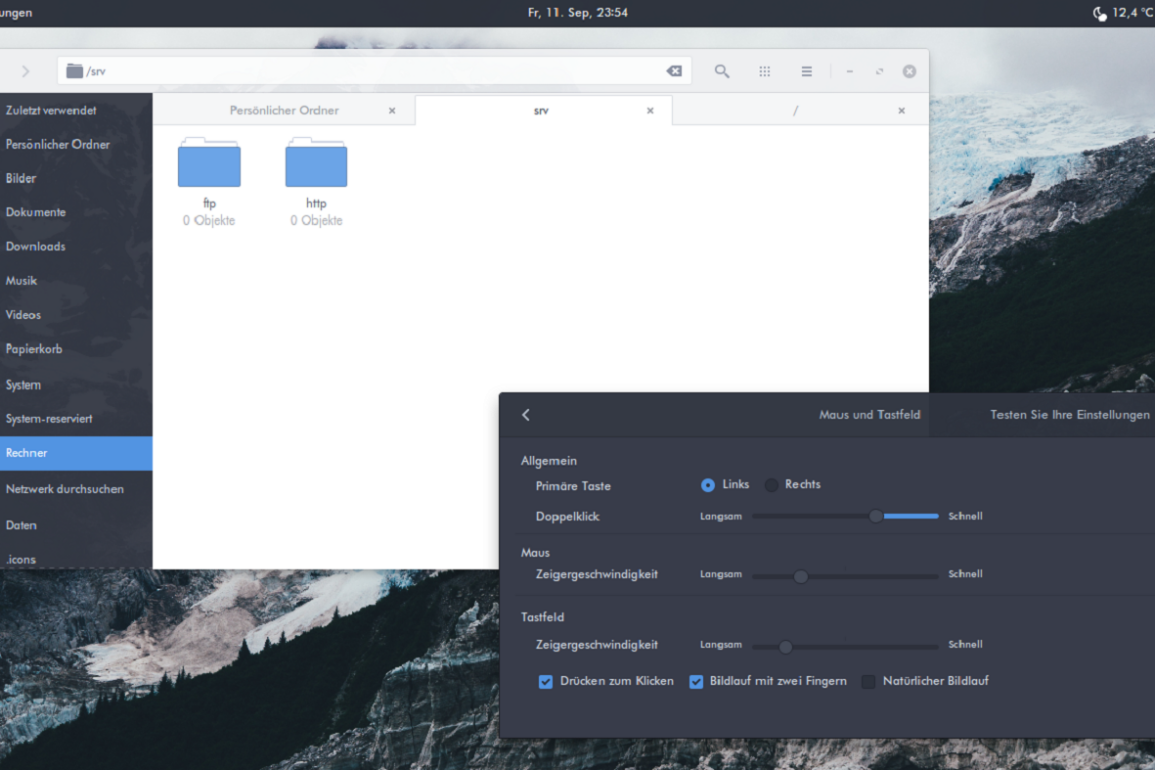Open the http folder

point(316,165)
